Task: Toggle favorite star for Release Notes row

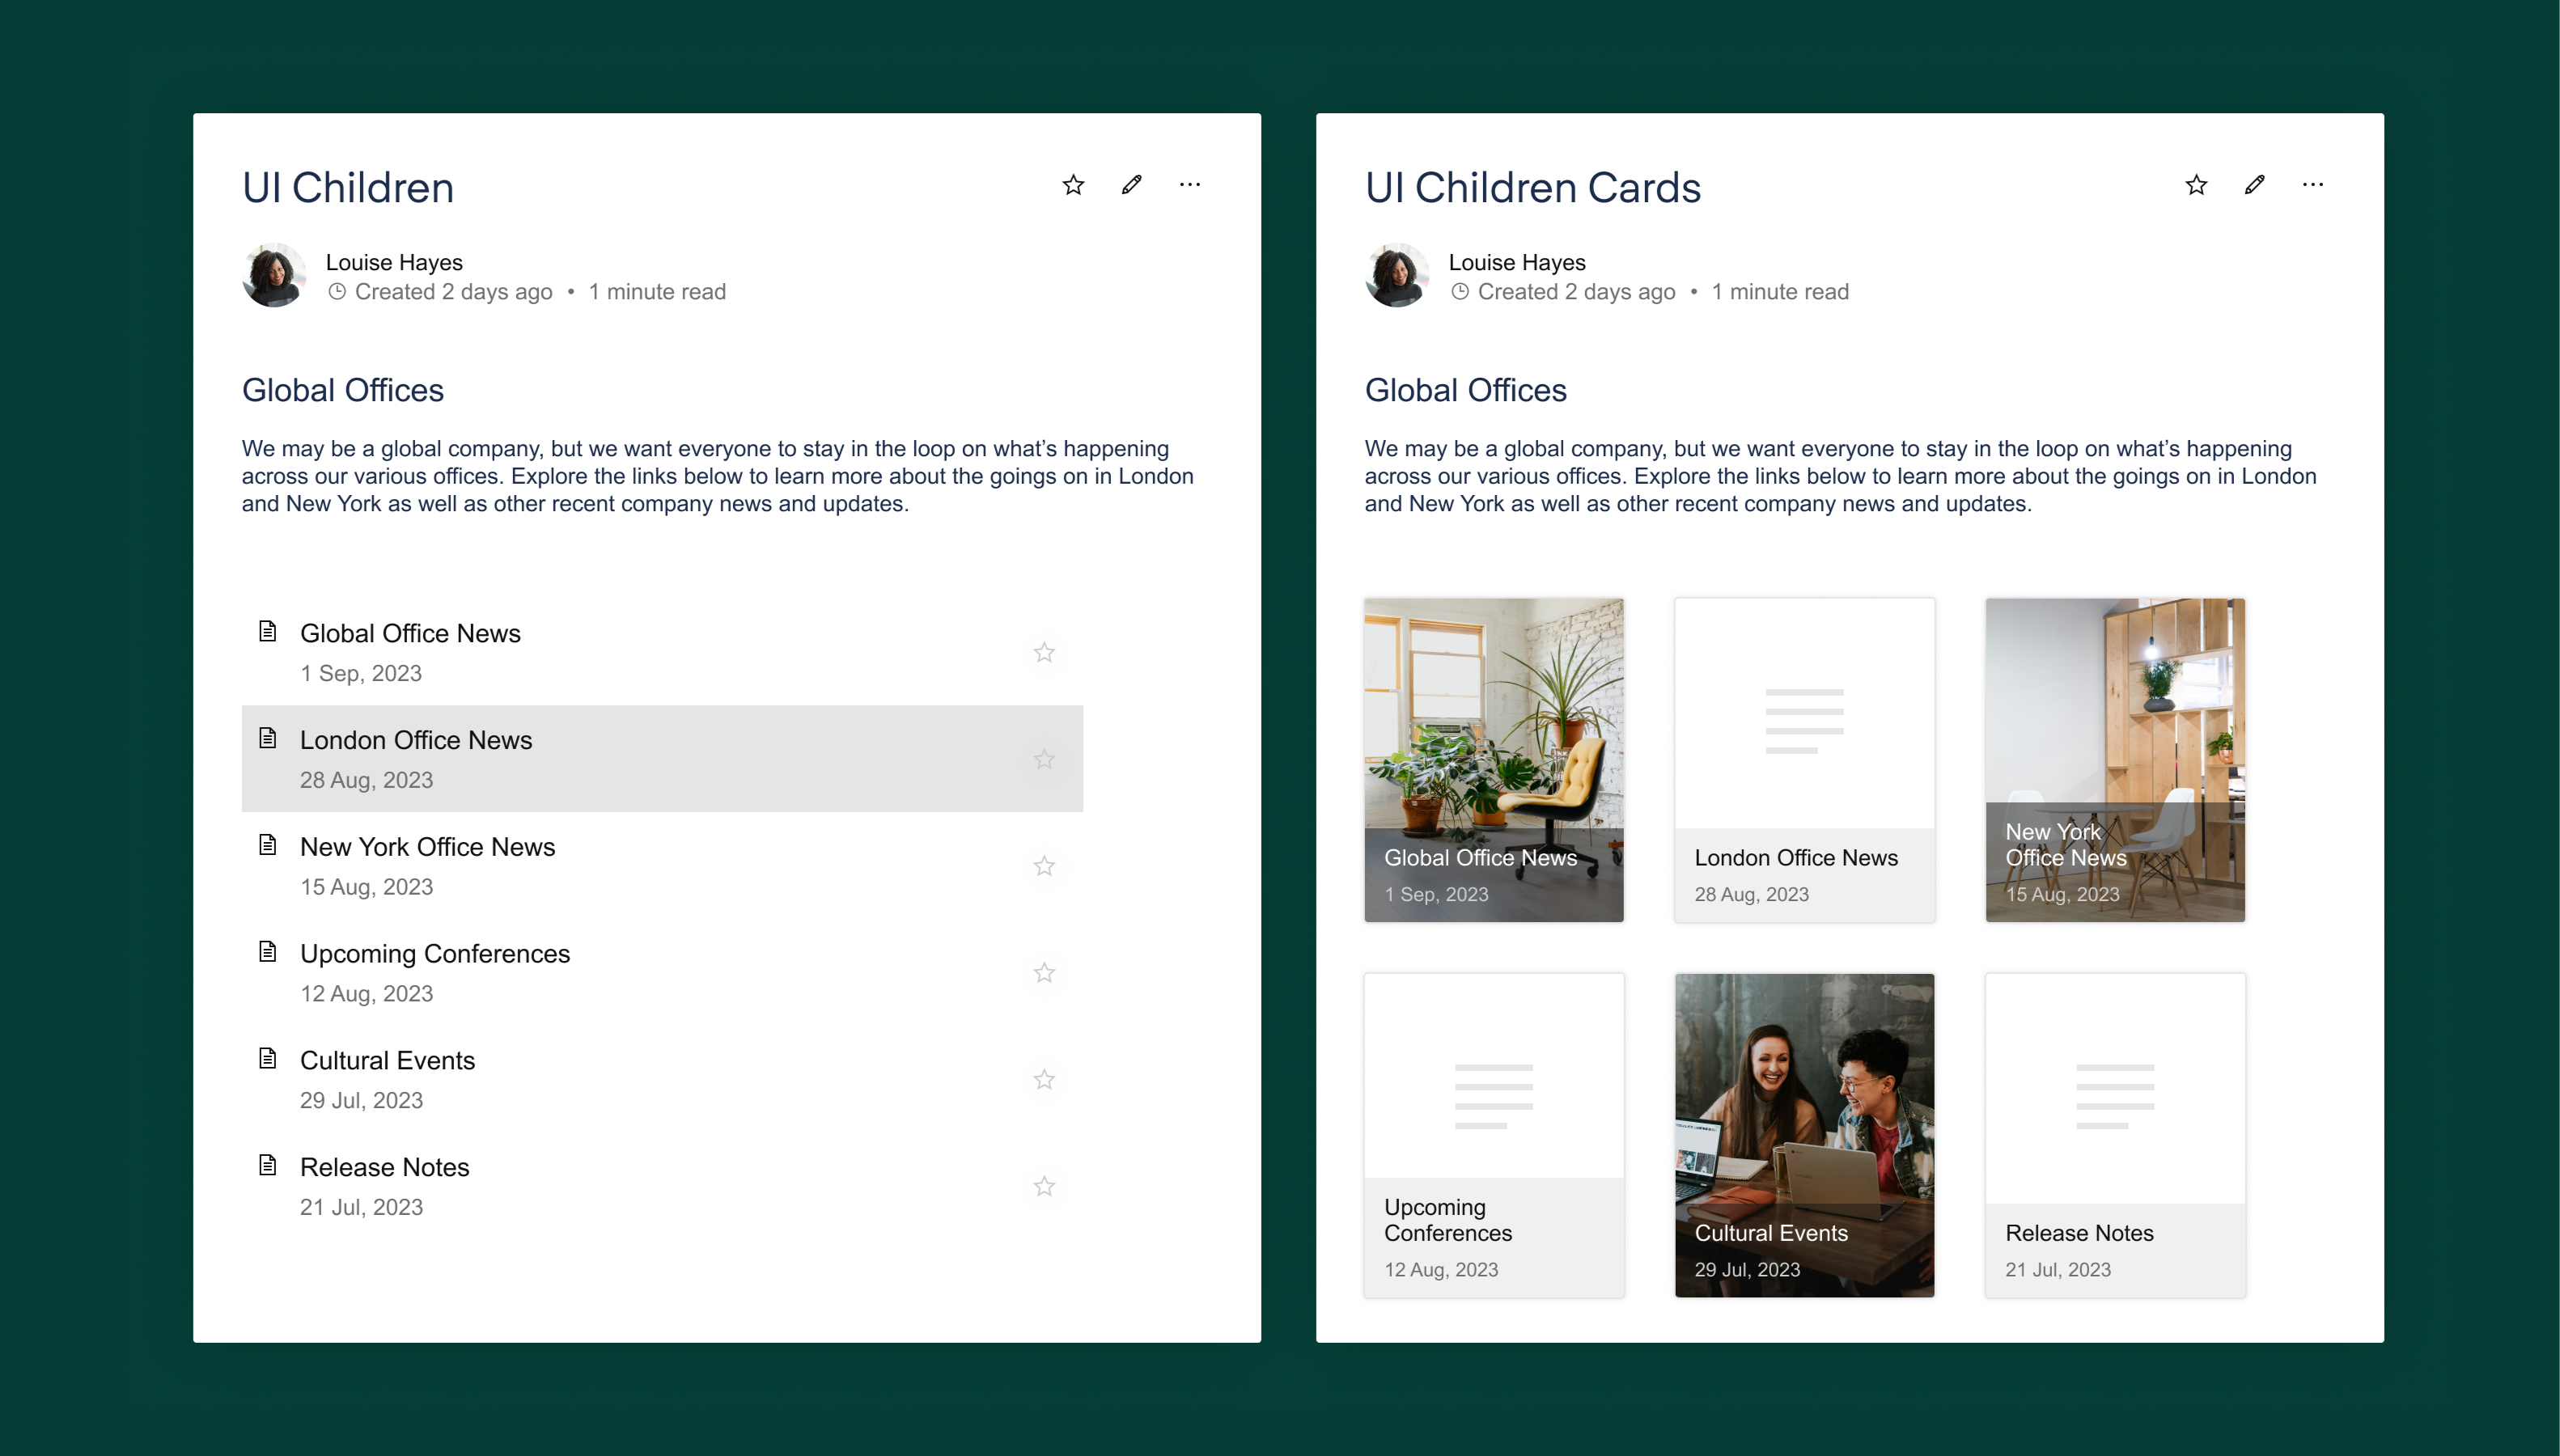Action: (1044, 1187)
